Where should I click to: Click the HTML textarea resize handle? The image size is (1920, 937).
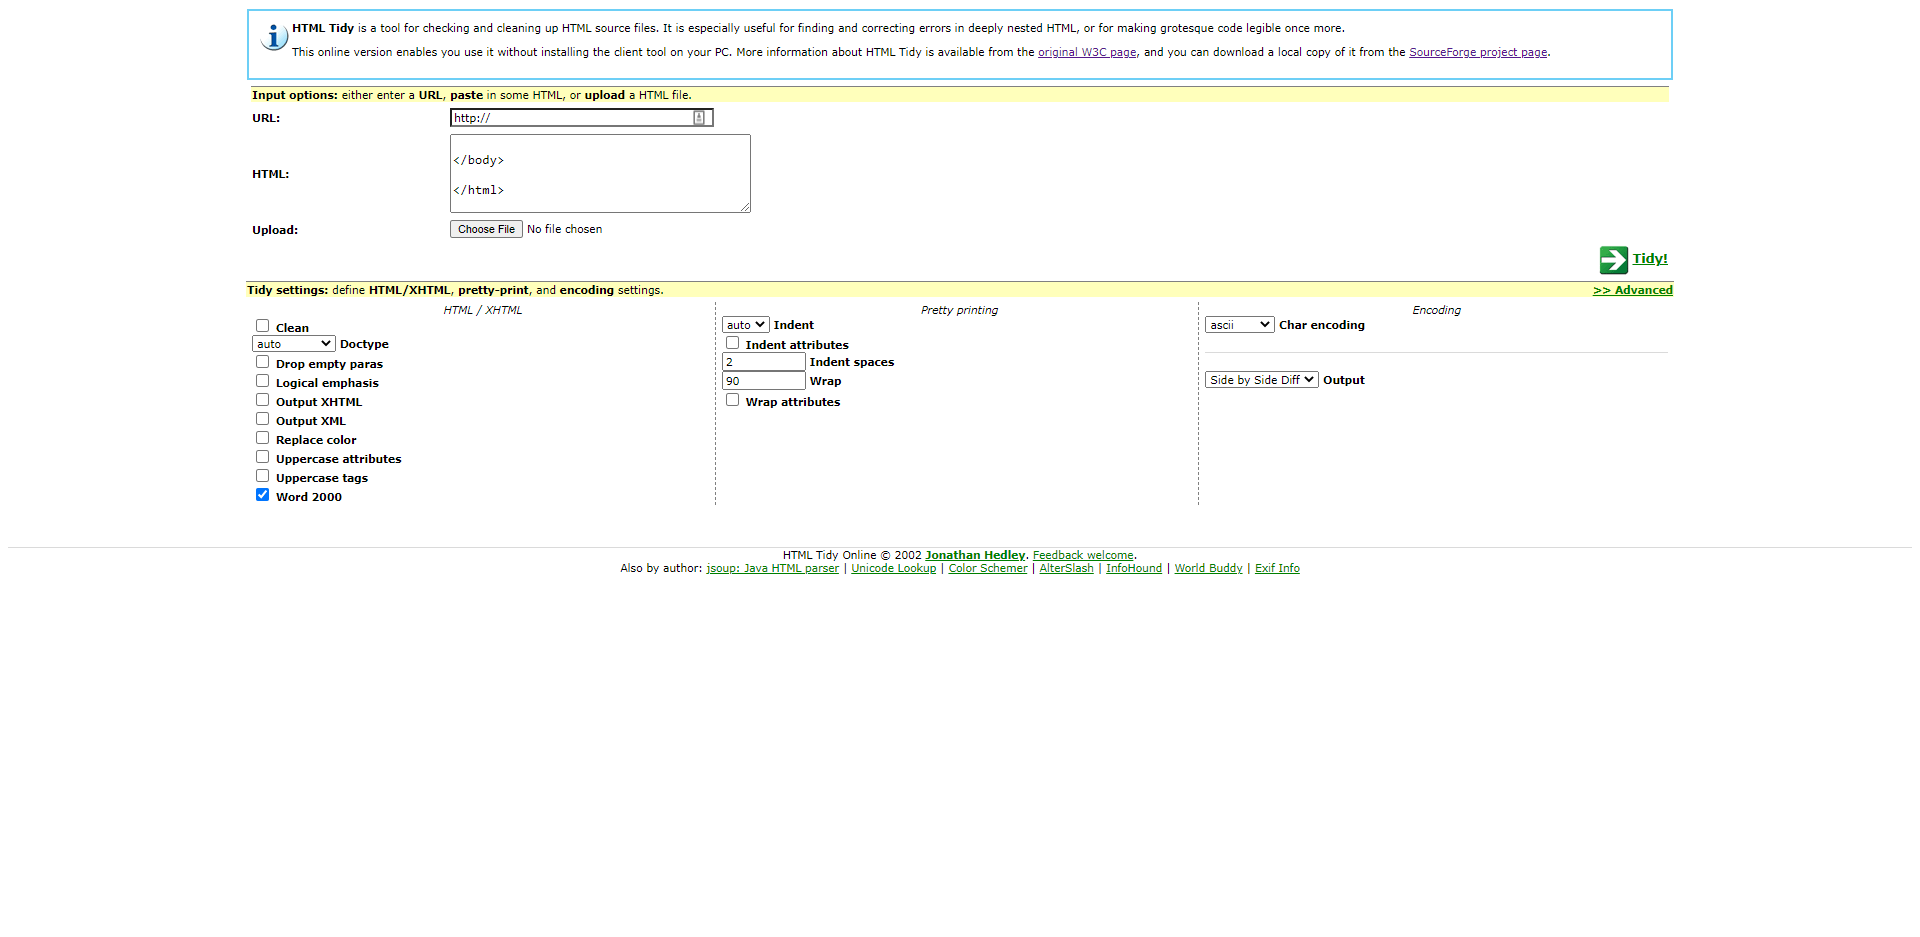coord(745,207)
